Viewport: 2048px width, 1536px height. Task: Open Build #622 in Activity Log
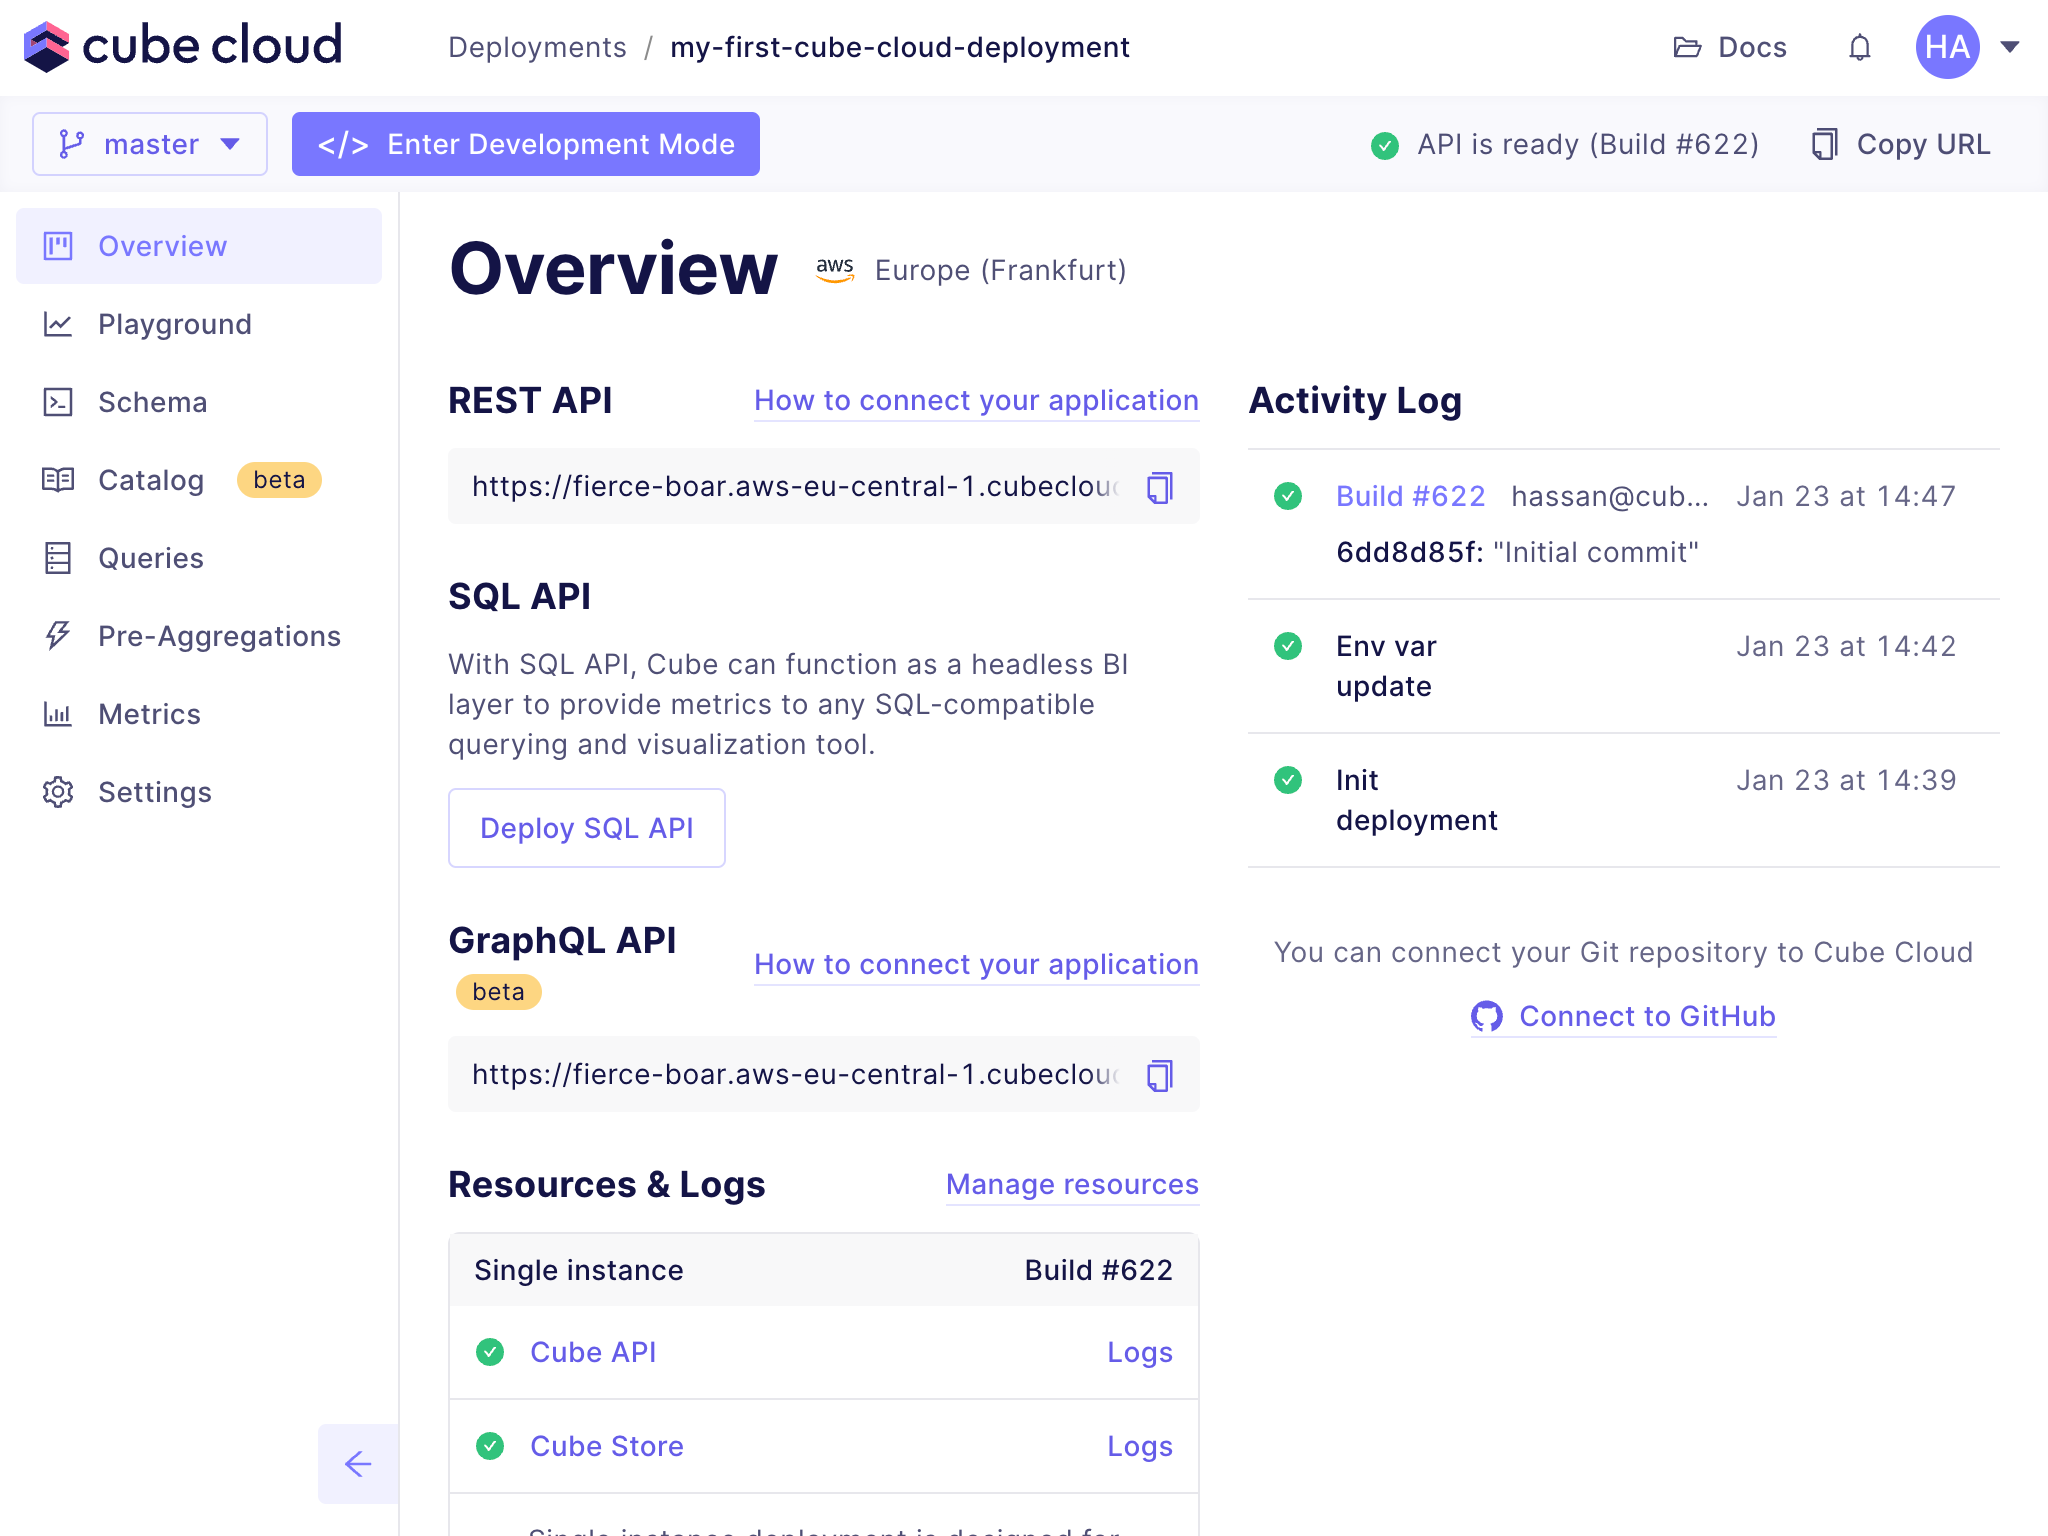click(1410, 496)
